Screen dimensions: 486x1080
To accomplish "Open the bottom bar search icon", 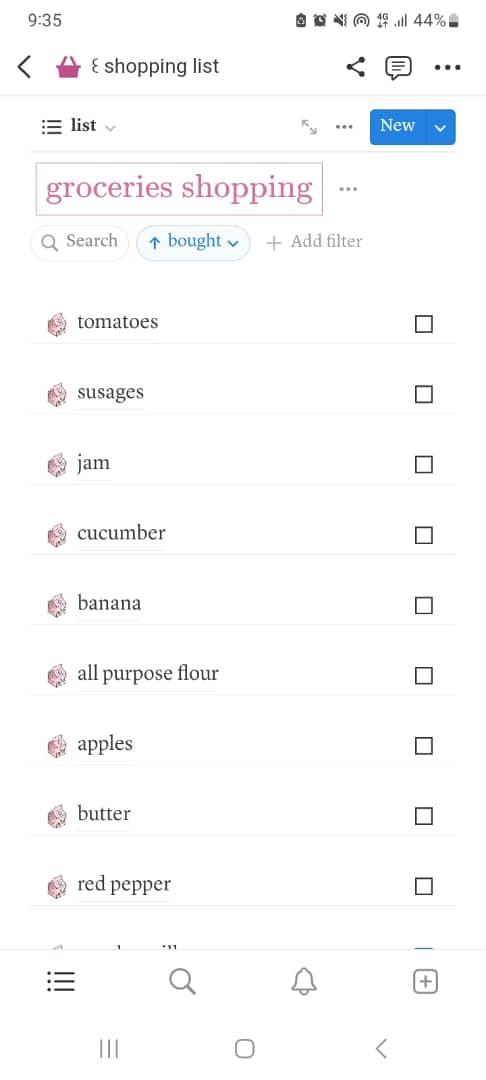I will (182, 982).
